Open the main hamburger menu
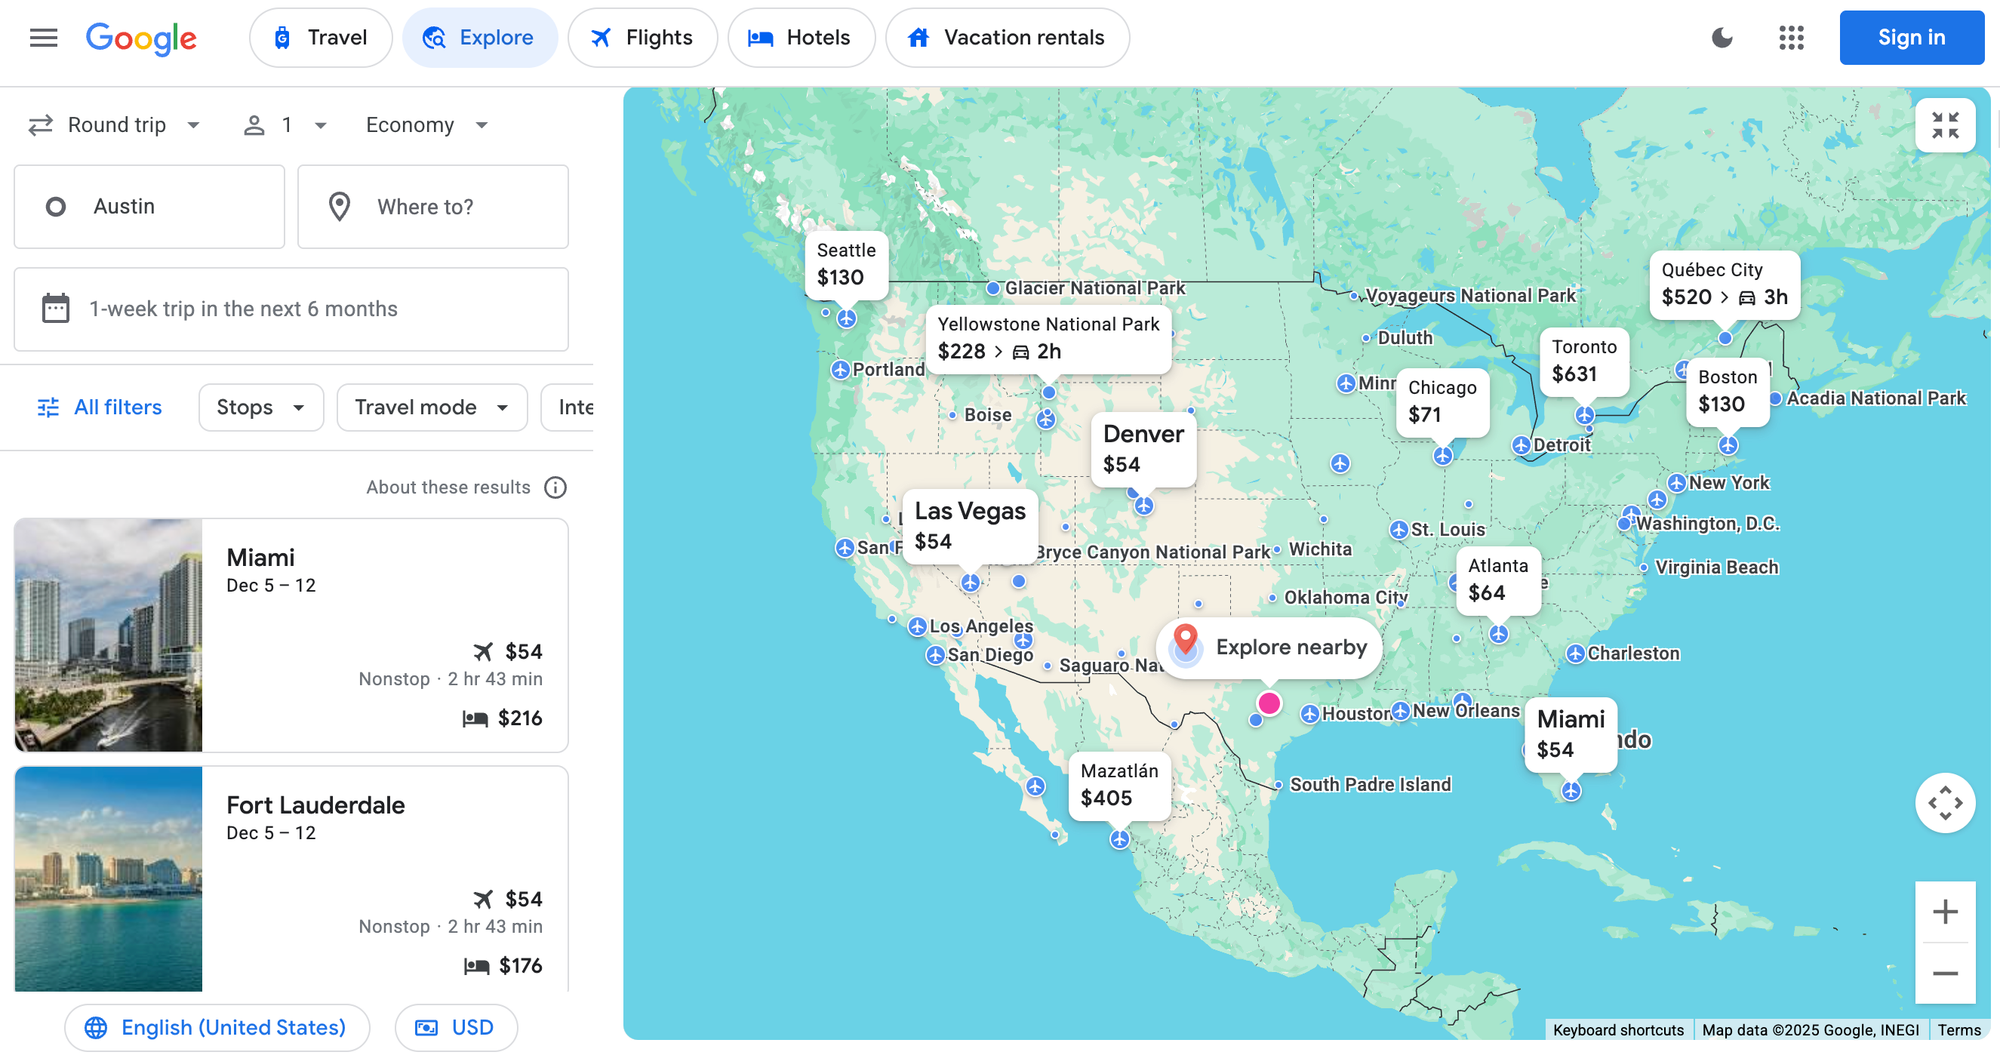This screenshot has width=2000, height=1058. coord(44,38)
